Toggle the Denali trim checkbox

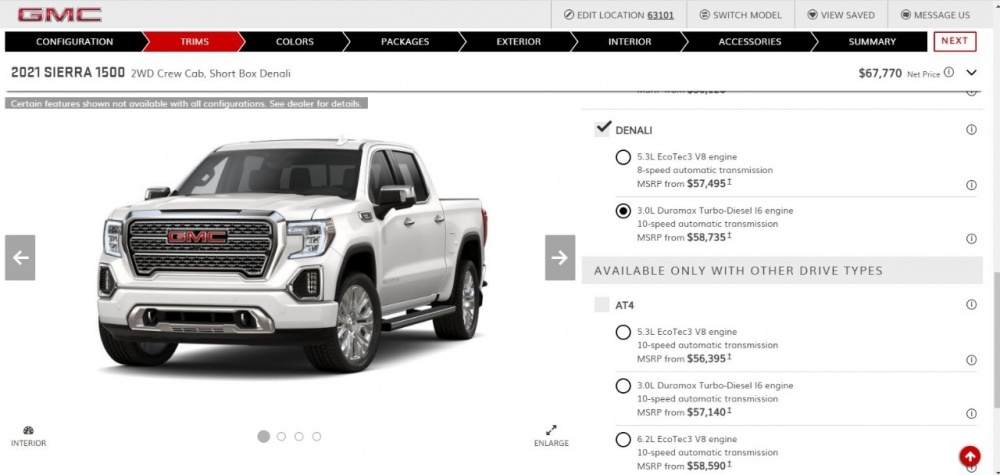pyautogui.click(x=602, y=129)
